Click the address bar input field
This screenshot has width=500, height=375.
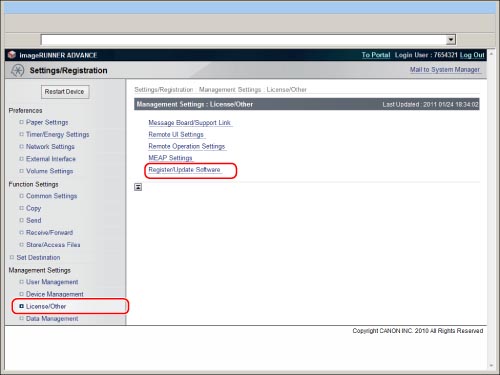(244, 40)
